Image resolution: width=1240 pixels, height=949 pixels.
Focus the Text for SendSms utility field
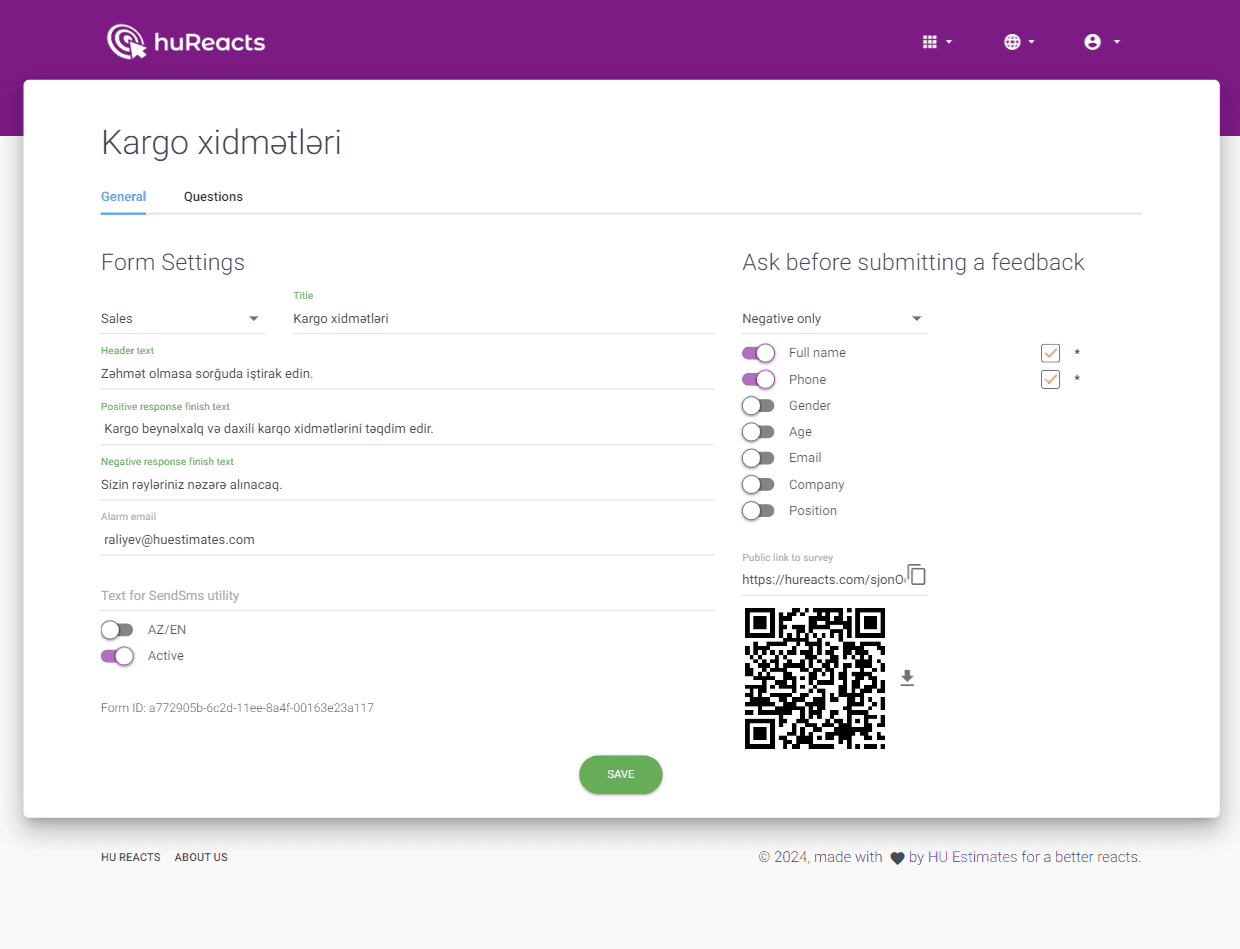click(x=407, y=596)
